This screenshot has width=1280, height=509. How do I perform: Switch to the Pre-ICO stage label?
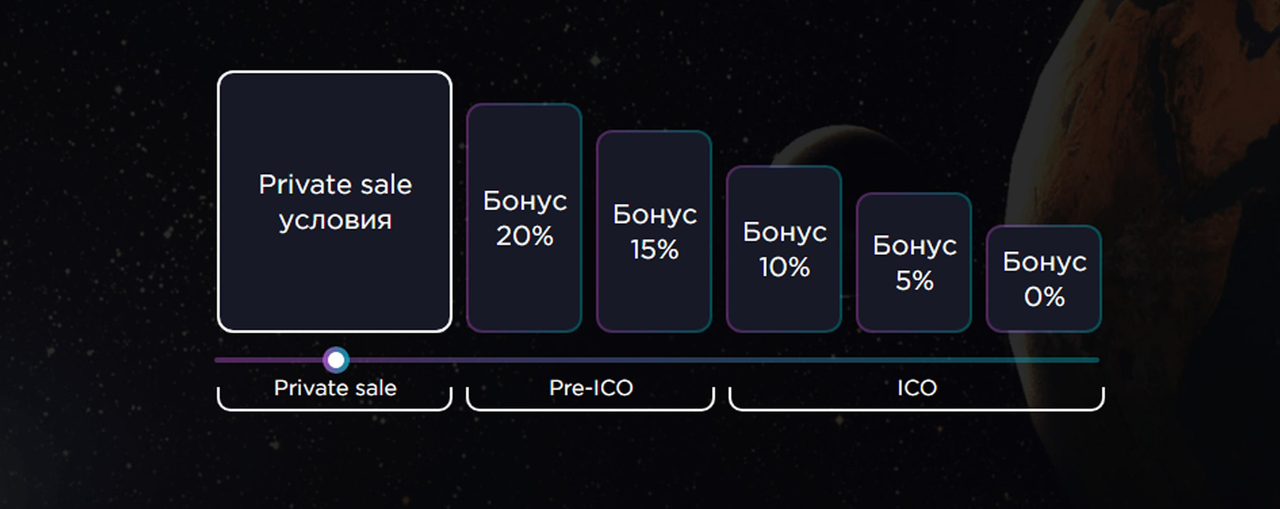click(x=591, y=388)
